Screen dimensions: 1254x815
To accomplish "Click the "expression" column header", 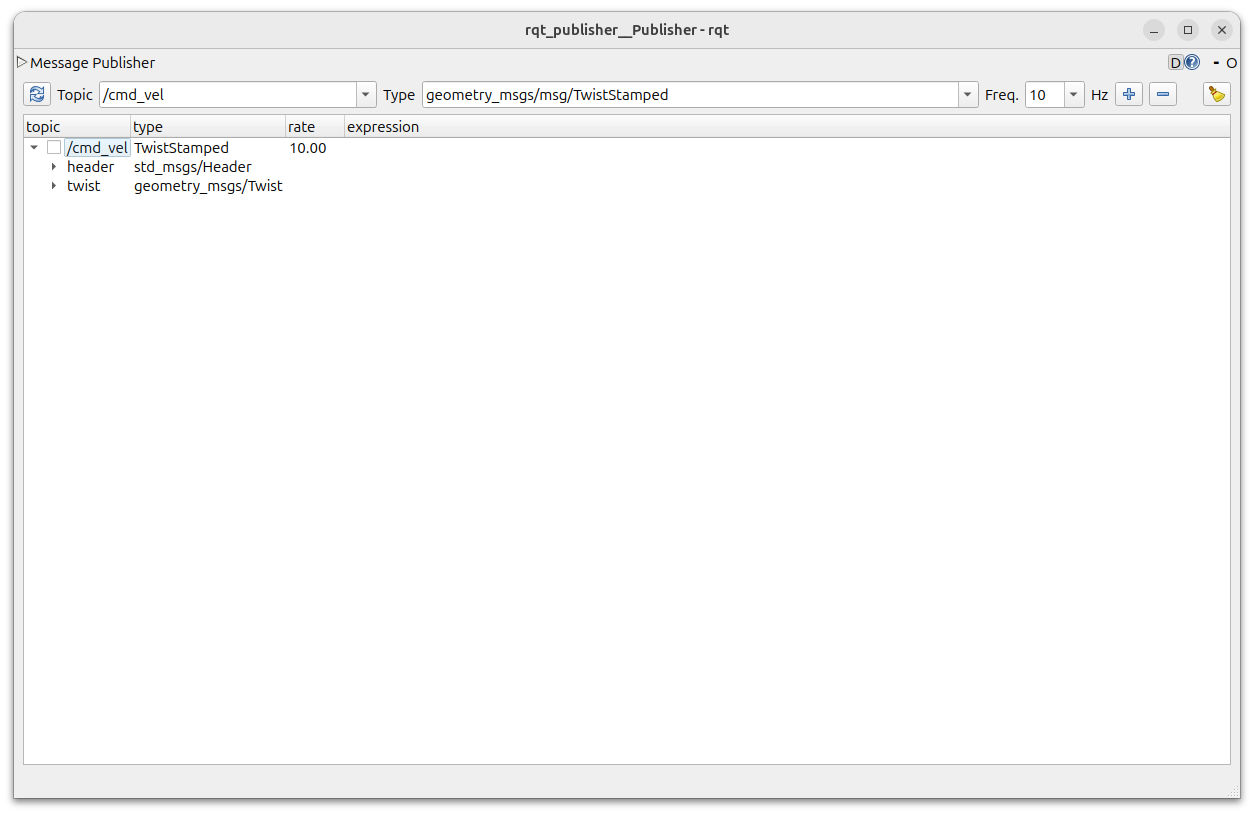I will 383,127.
